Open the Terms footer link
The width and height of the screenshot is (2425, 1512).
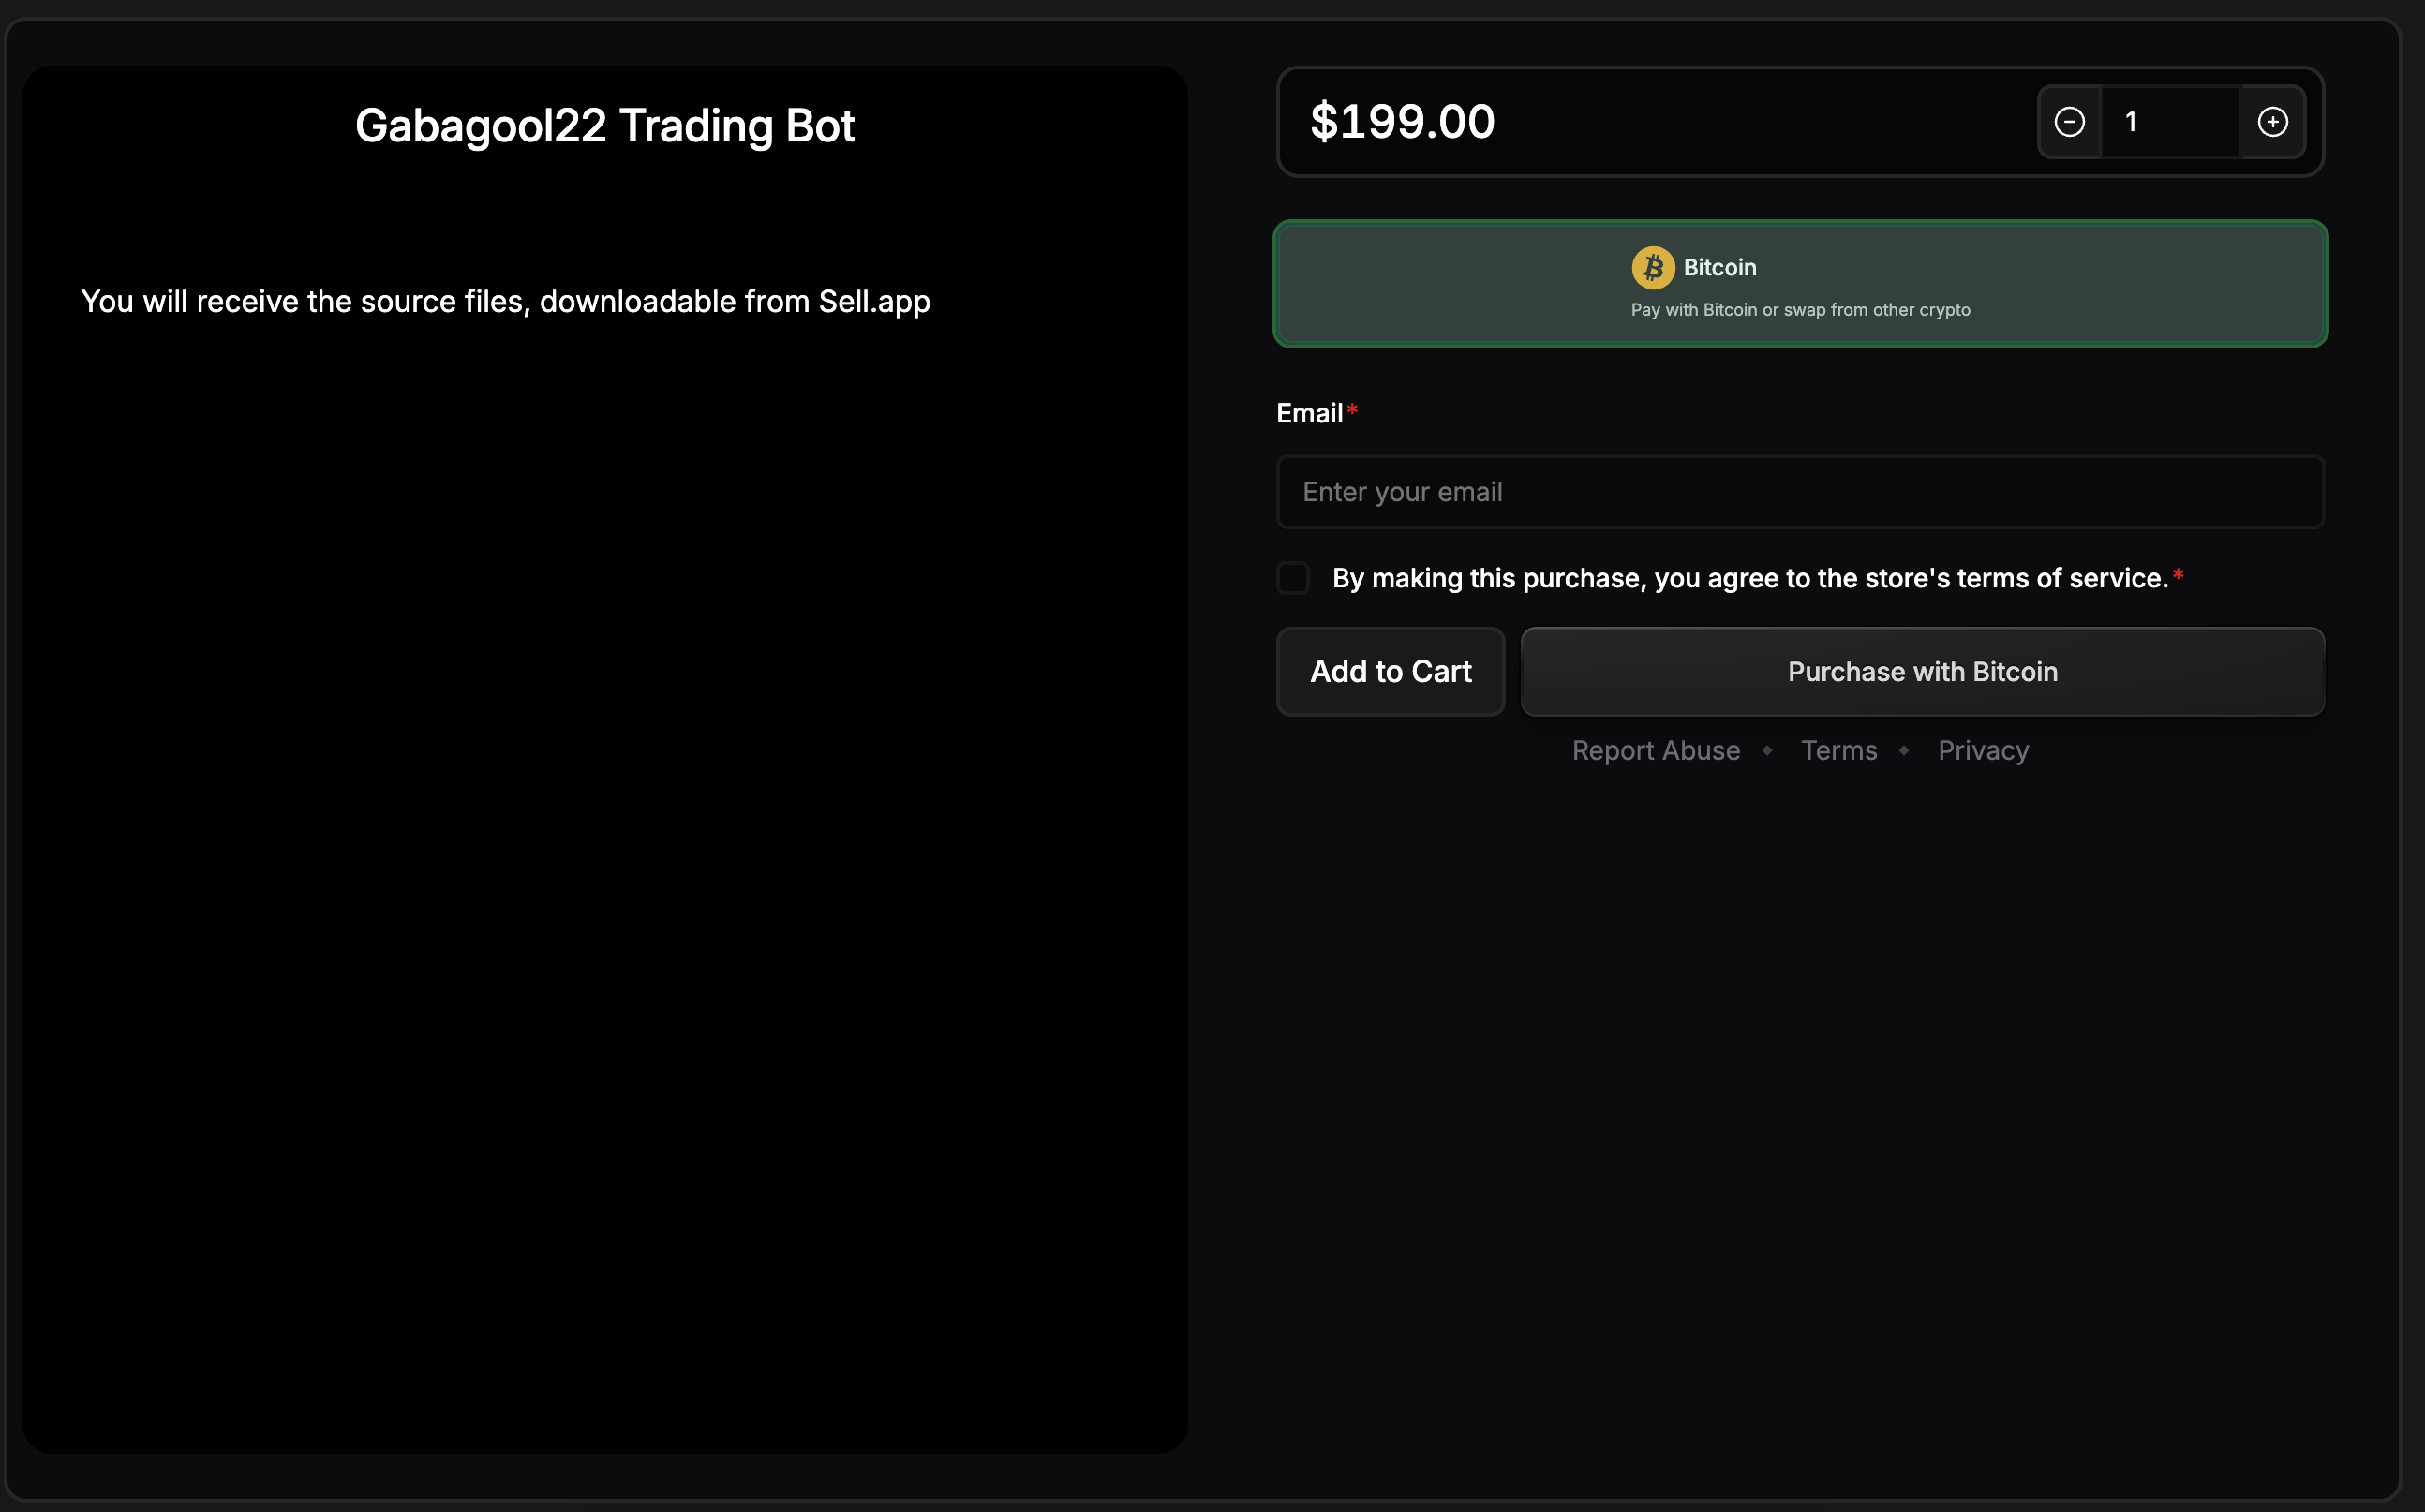tap(1838, 751)
